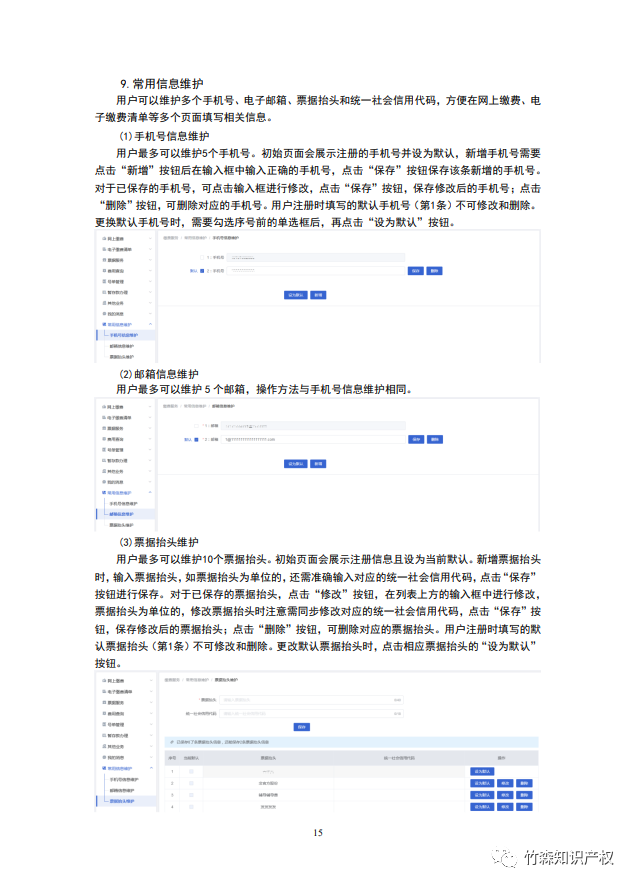Viewport: 634px width, 886px height.
Task: Tick 当前默认 checkbox in invoice table row 3
Action: tap(191, 796)
